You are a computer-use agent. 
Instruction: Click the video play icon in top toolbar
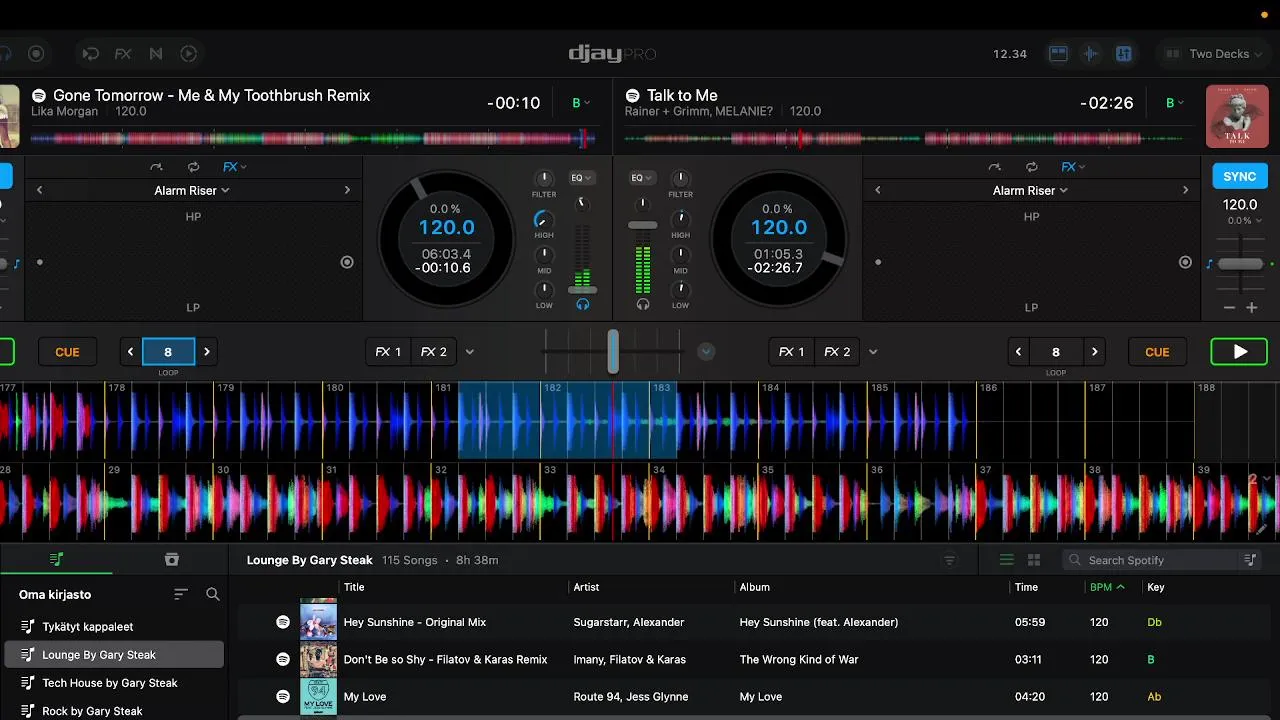[188, 54]
